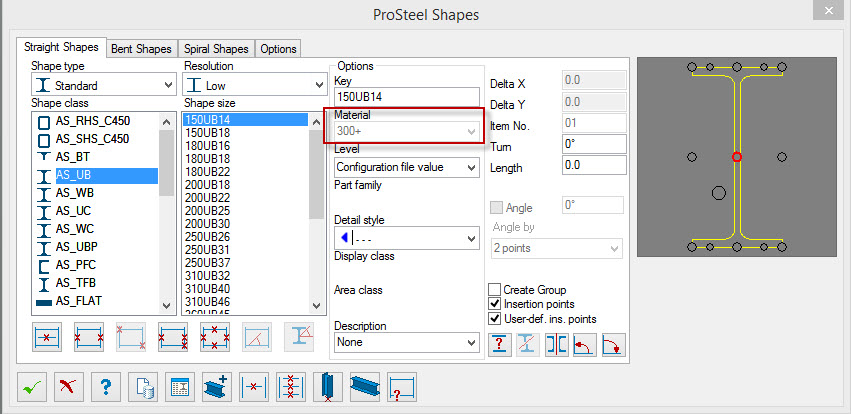The image size is (851, 414).
Task: Switch to the Straight Shapes tab
Action: (x=61, y=47)
